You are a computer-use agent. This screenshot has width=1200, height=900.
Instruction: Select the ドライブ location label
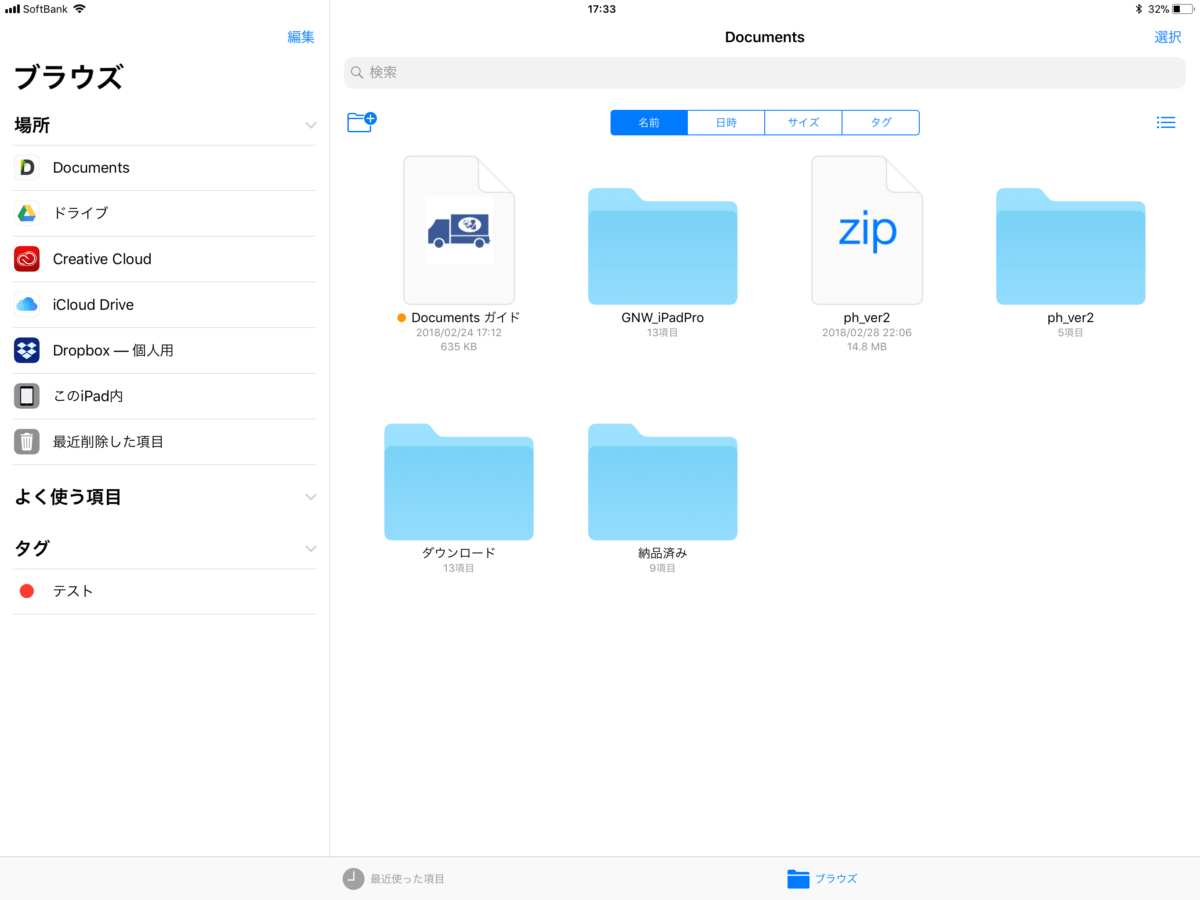(x=80, y=213)
